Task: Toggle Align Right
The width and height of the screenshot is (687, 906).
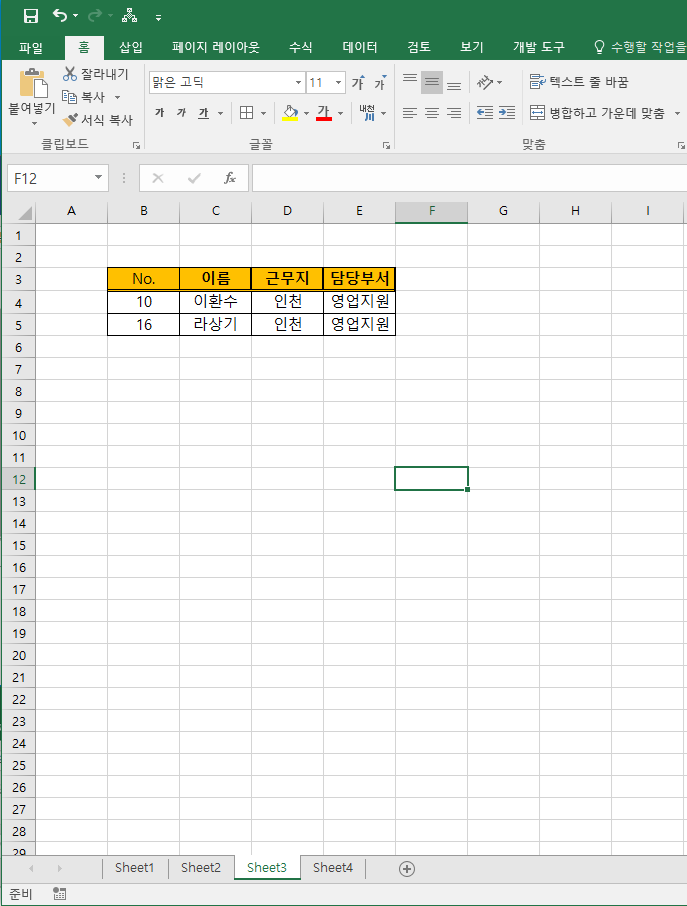Action: pos(454,113)
